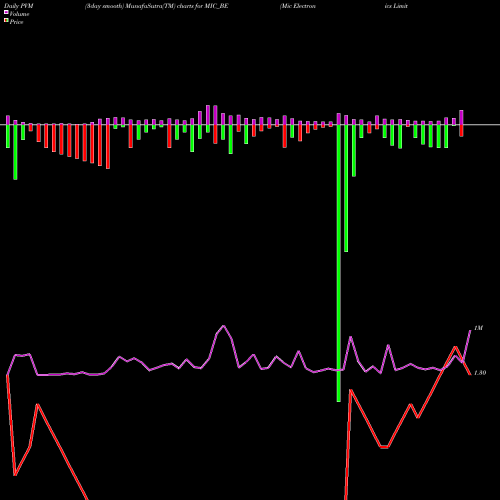Click the '1M' volume axis label

(x=478, y=328)
